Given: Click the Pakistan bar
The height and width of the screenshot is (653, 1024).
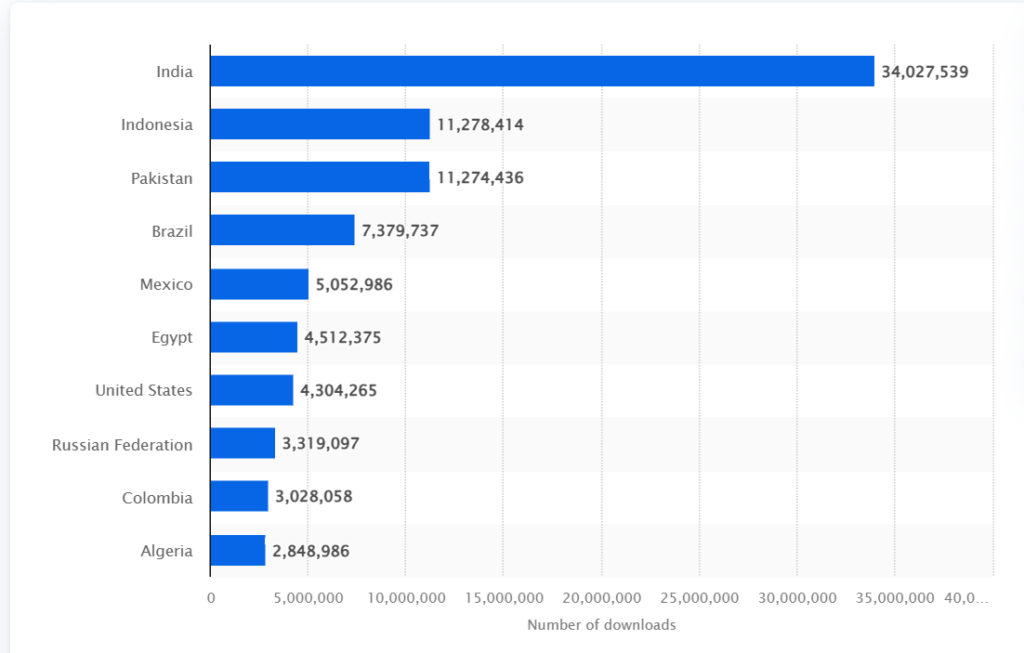Looking at the screenshot, I should (320, 177).
